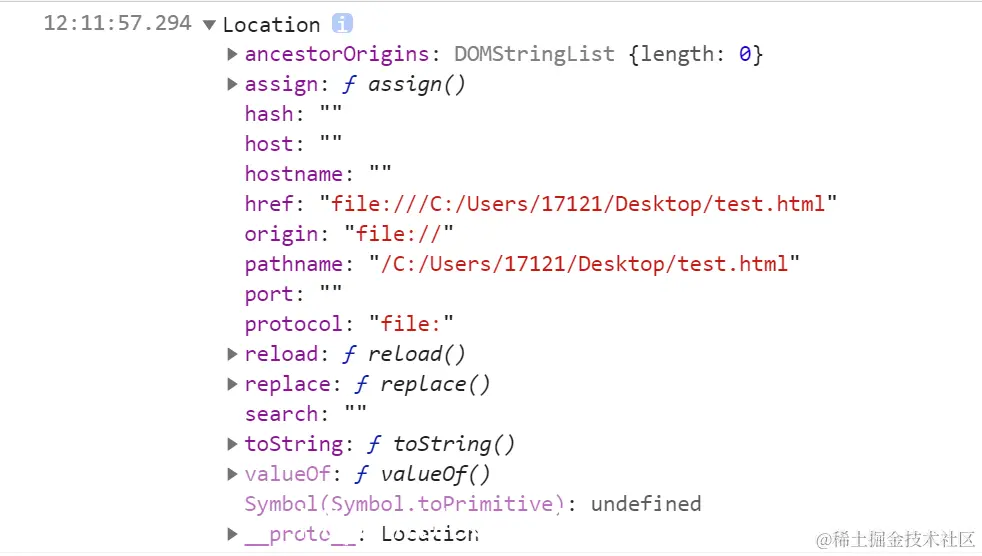Click the port property name
The width and height of the screenshot is (982, 556).
point(269,294)
